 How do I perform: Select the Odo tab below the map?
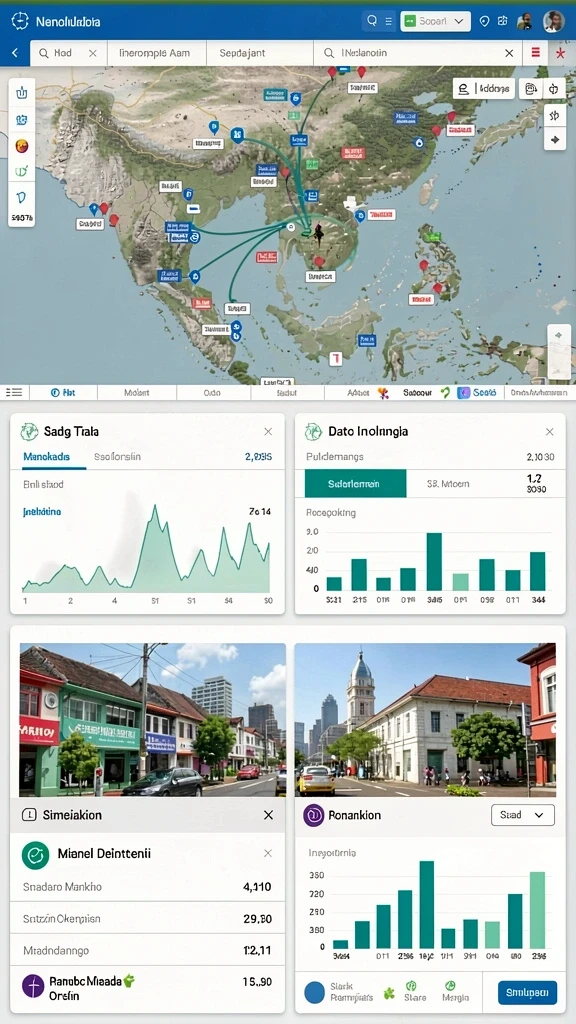pyautogui.click(x=212, y=392)
